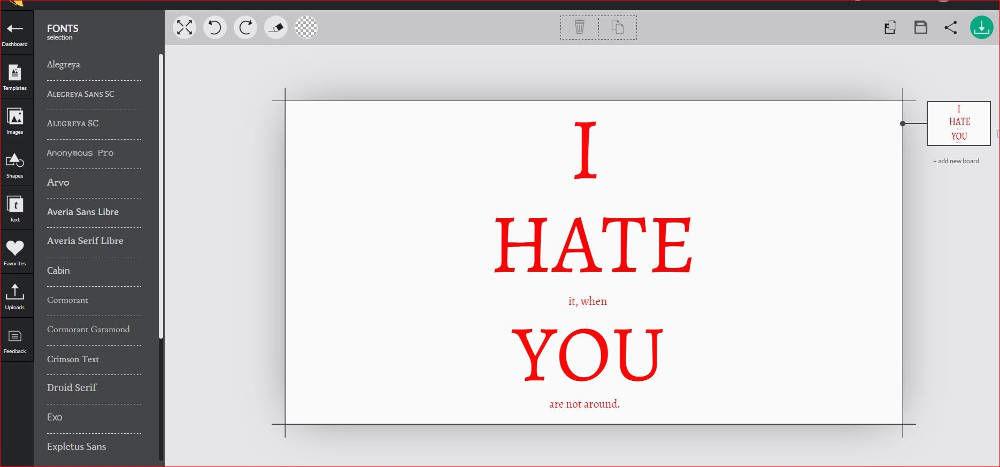
Task: Open the Uploads panel
Action: click(x=15, y=295)
